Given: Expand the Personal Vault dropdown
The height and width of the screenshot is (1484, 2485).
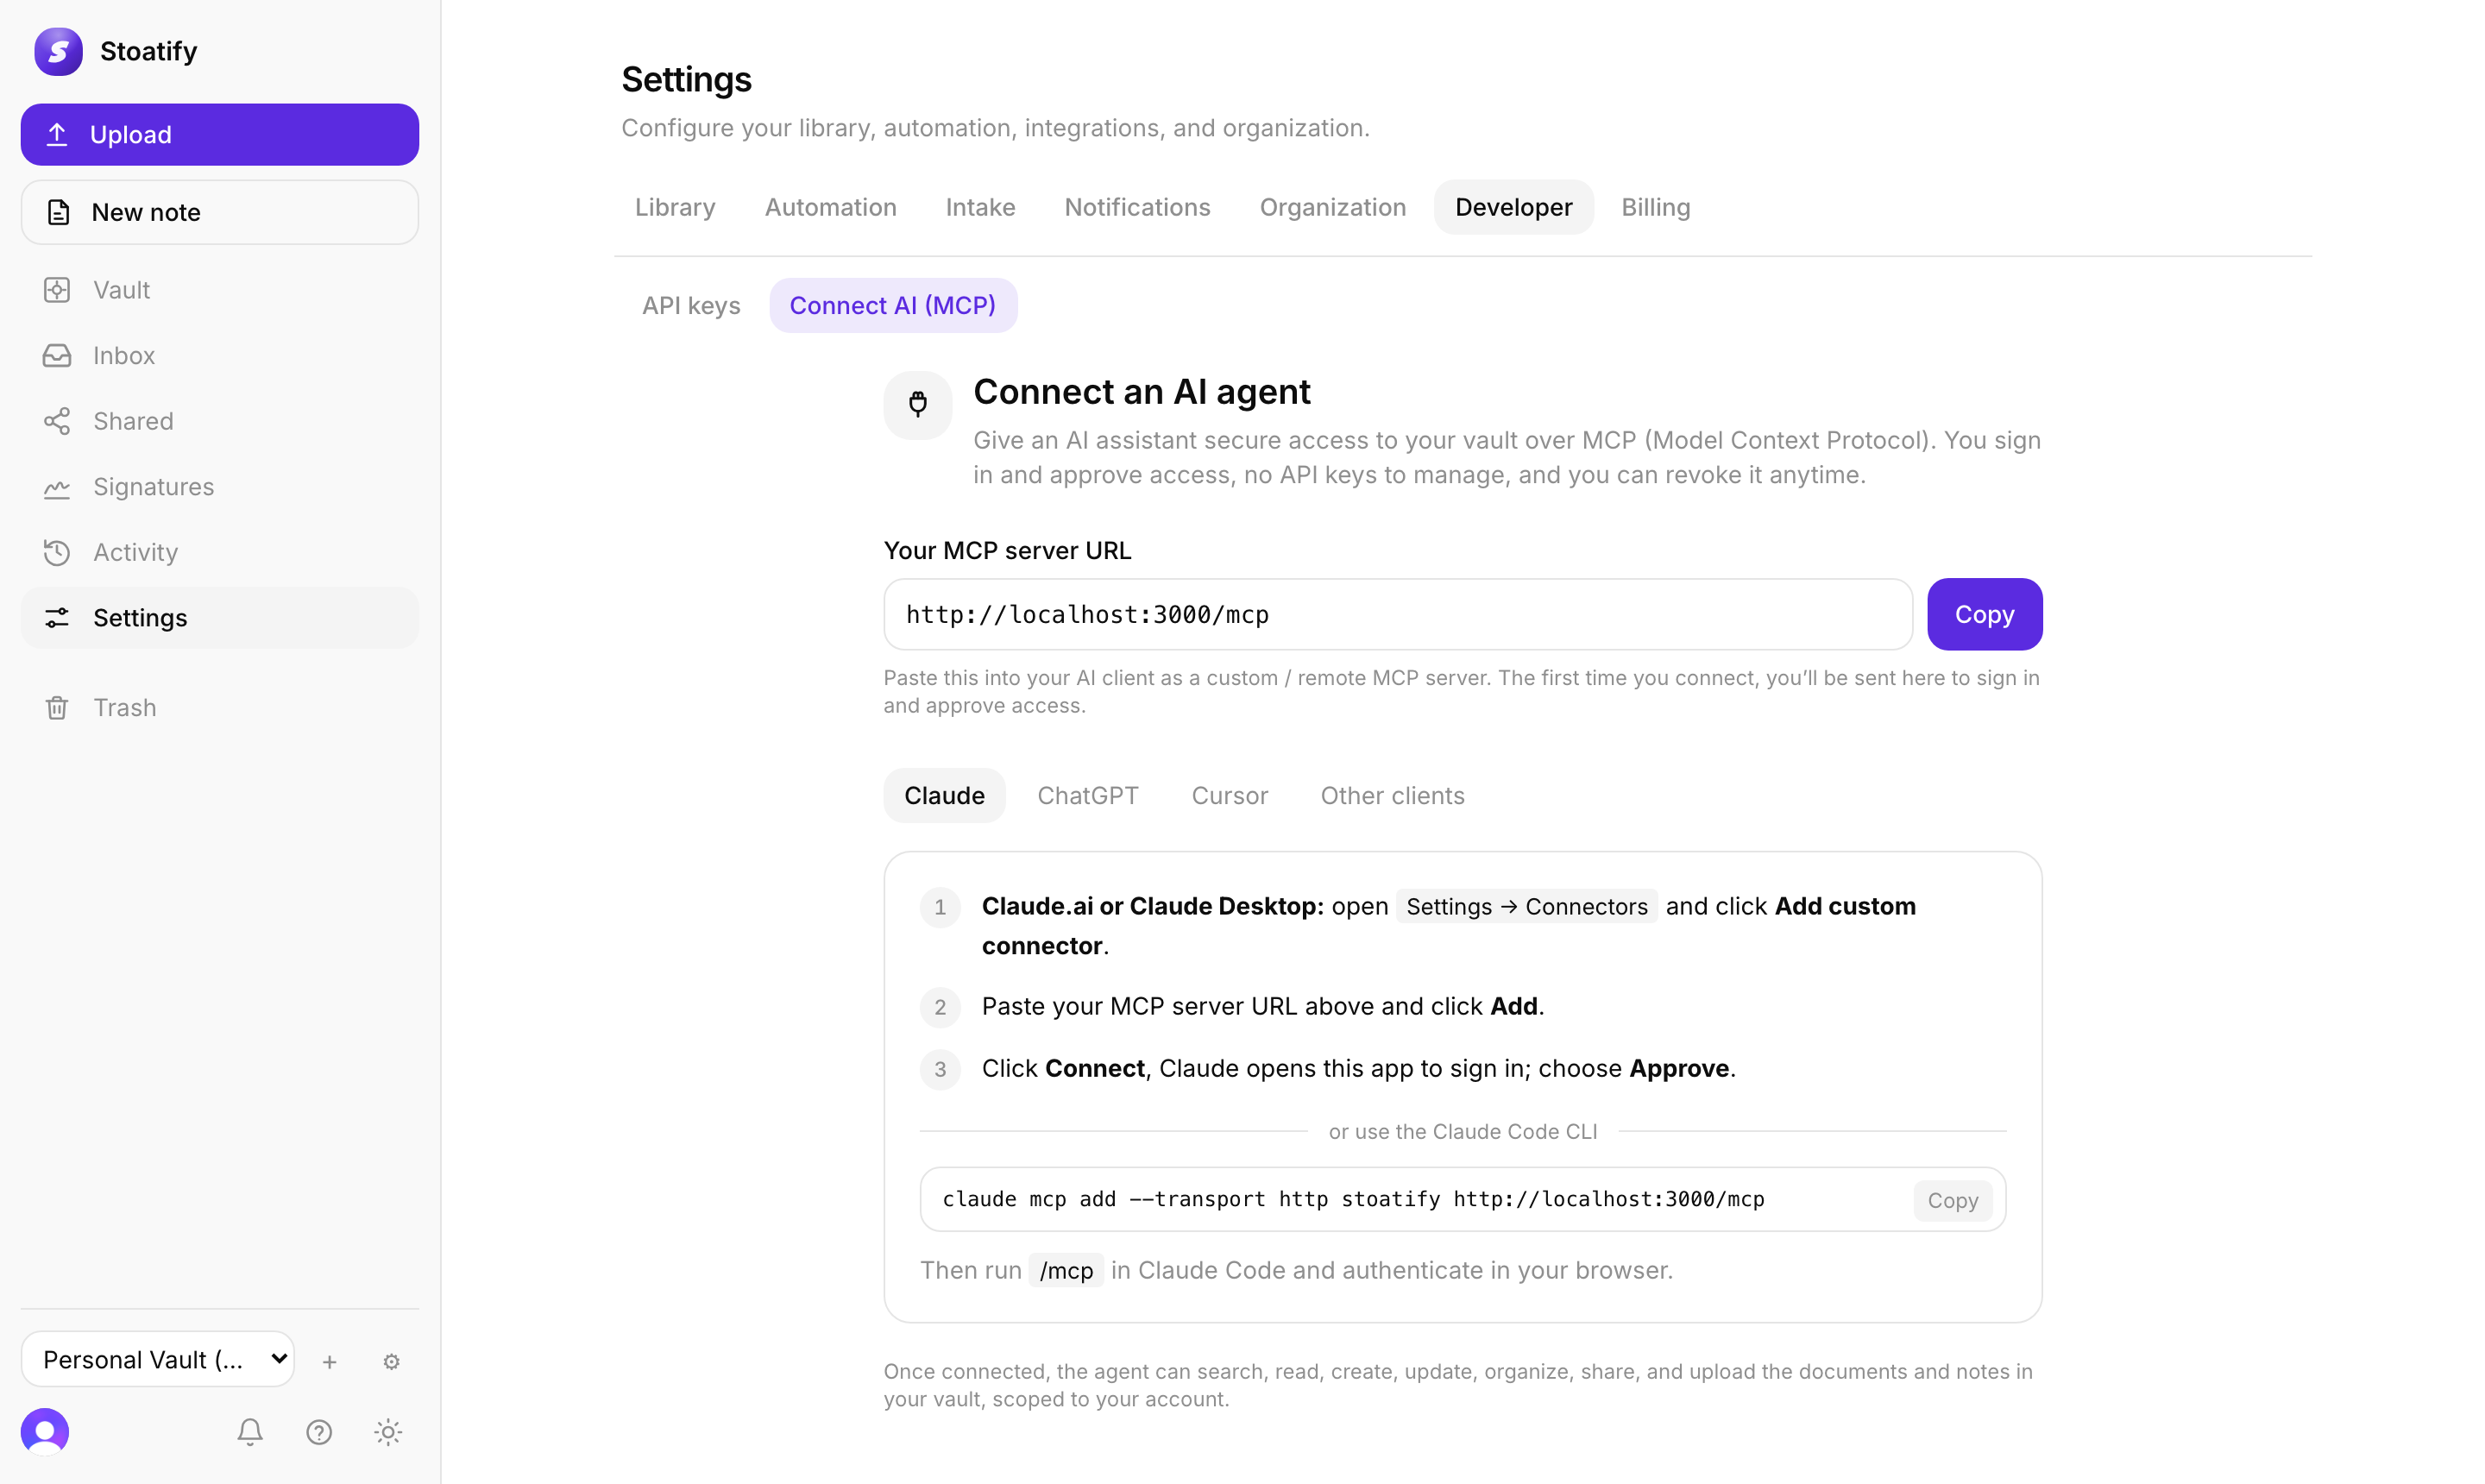Looking at the screenshot, I should 158,1359.
